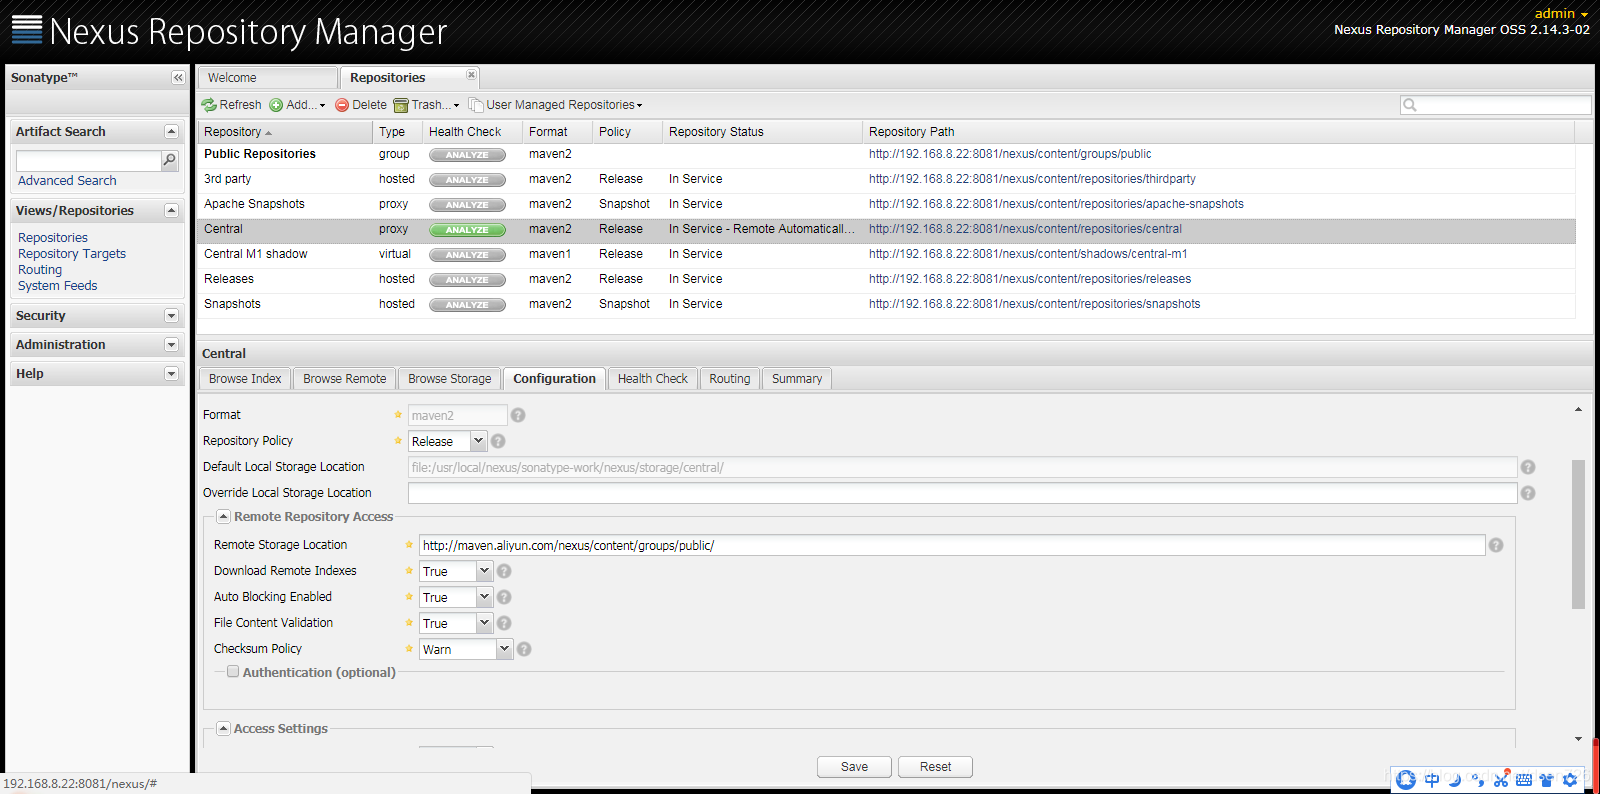Image resolution: width=1600 pixels, height=794 pixels.
Task: Open the thirdparty repository path URL
Action: (1032, 179)
